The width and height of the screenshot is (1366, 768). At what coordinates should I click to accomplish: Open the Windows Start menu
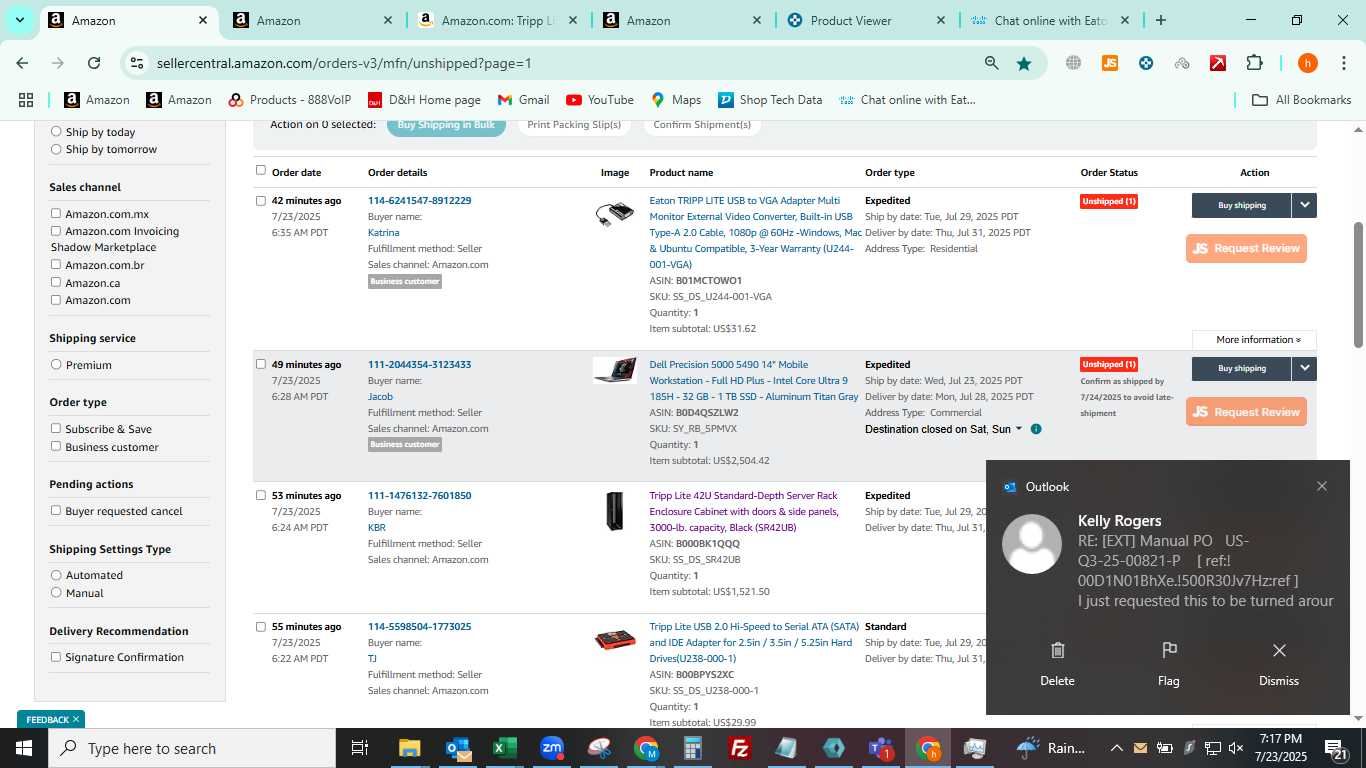pos(23,748)
